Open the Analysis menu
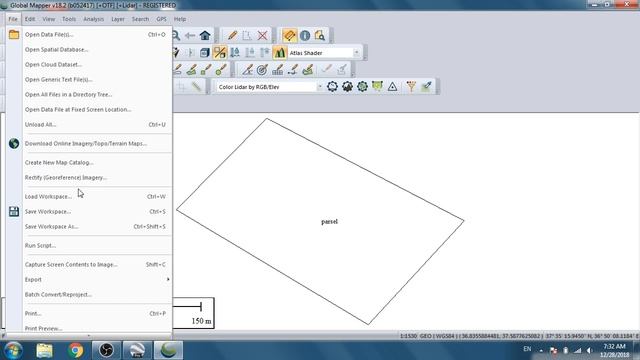This screenshot has width=640, height=360. (x=93, y=19)
